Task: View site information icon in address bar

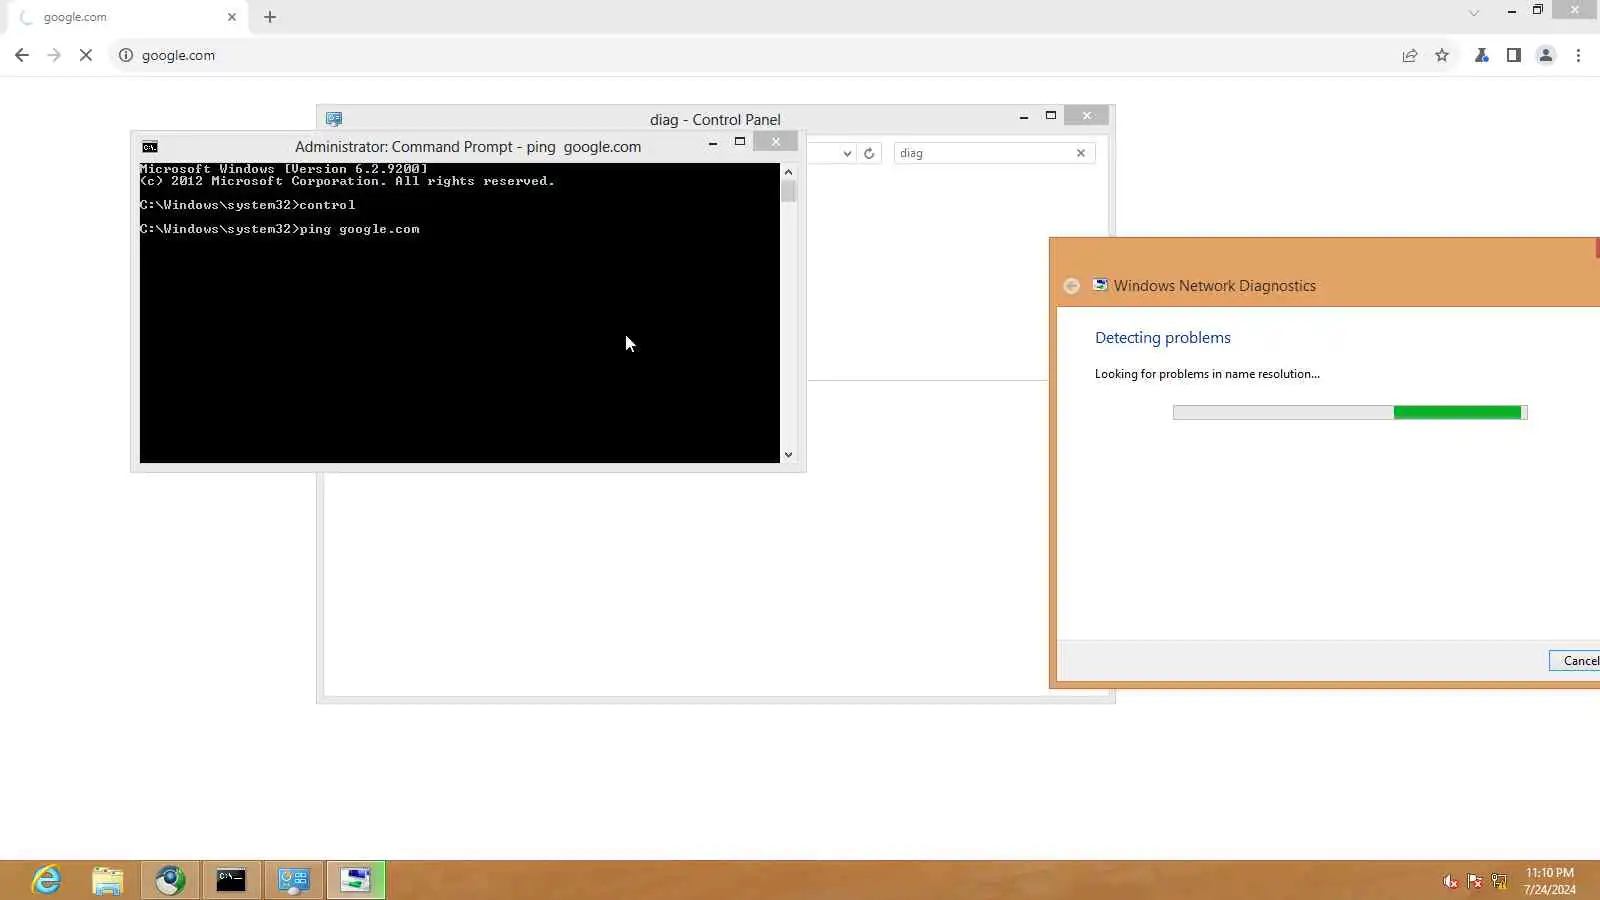Action: tap(126, 55)
